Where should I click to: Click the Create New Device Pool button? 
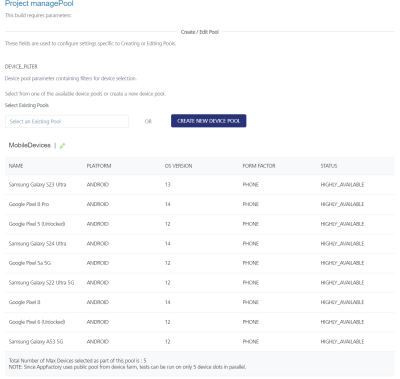[x=209, y=121]
